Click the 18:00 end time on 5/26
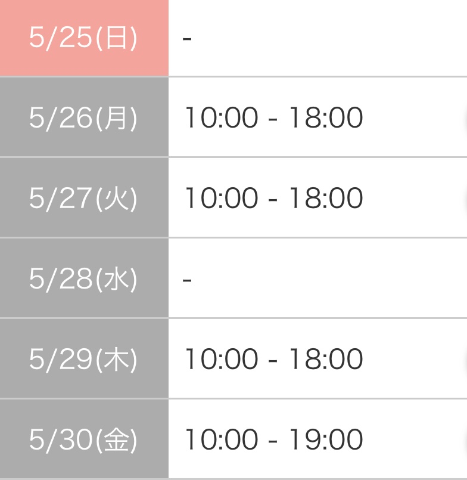Screen dimensions: 467x480 326,117
